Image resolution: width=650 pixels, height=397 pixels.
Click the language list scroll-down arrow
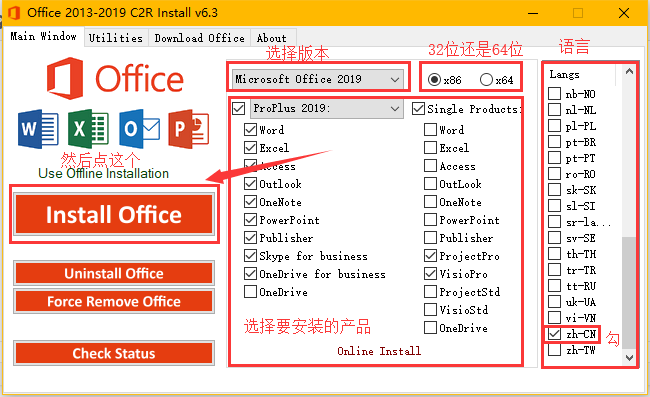click(x=629, y=357)
